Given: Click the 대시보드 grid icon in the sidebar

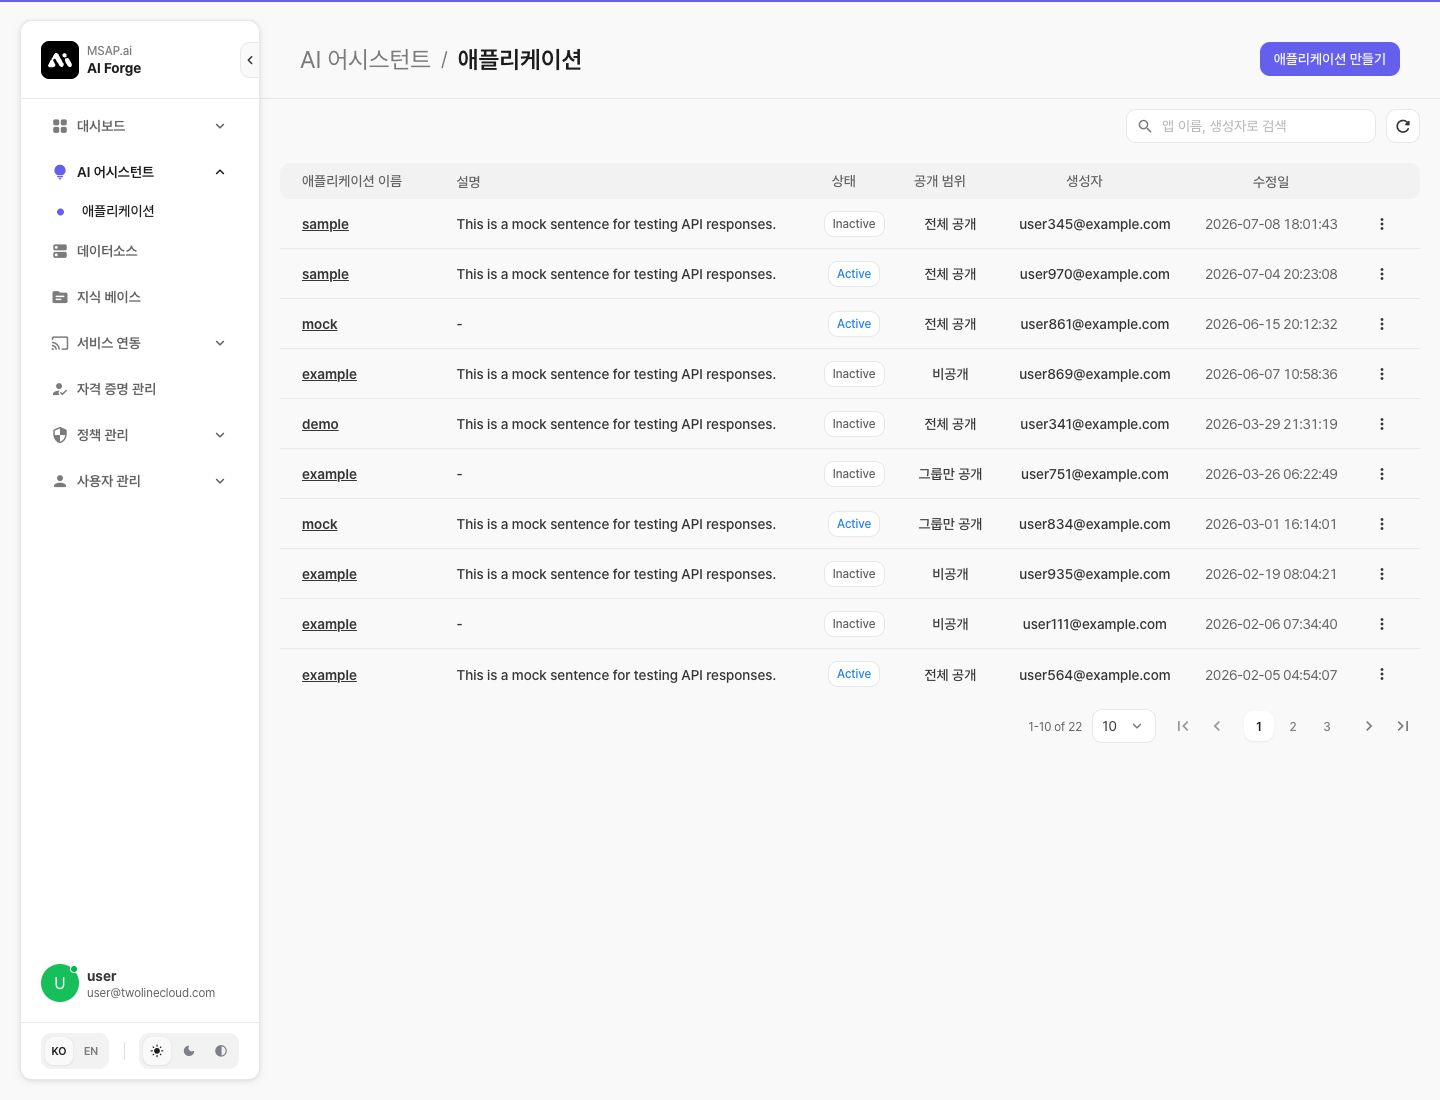Looking at the screenshot, I should coord(60,126).
